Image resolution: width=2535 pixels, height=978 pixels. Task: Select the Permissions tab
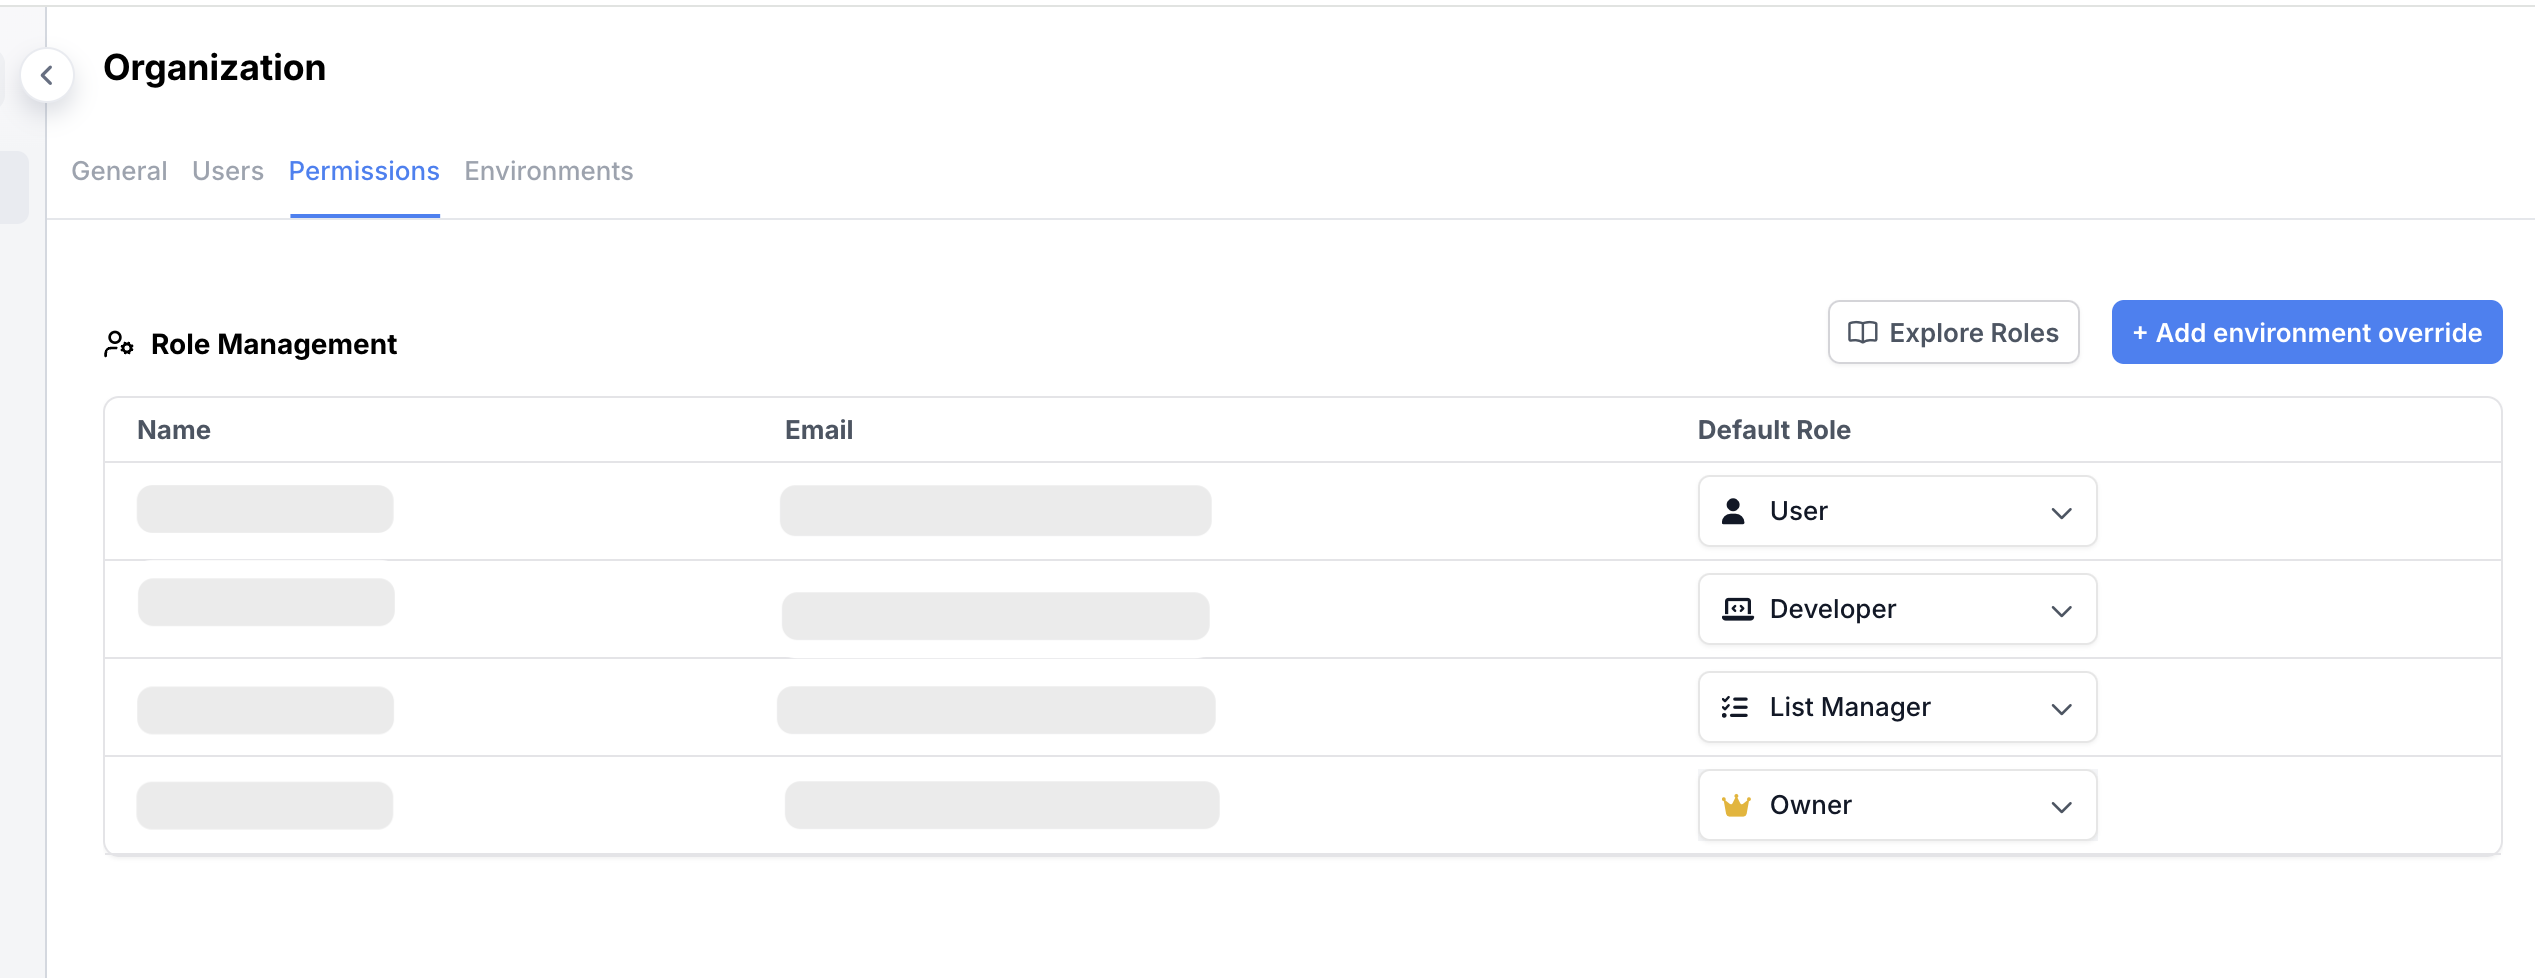pos(364,171)
